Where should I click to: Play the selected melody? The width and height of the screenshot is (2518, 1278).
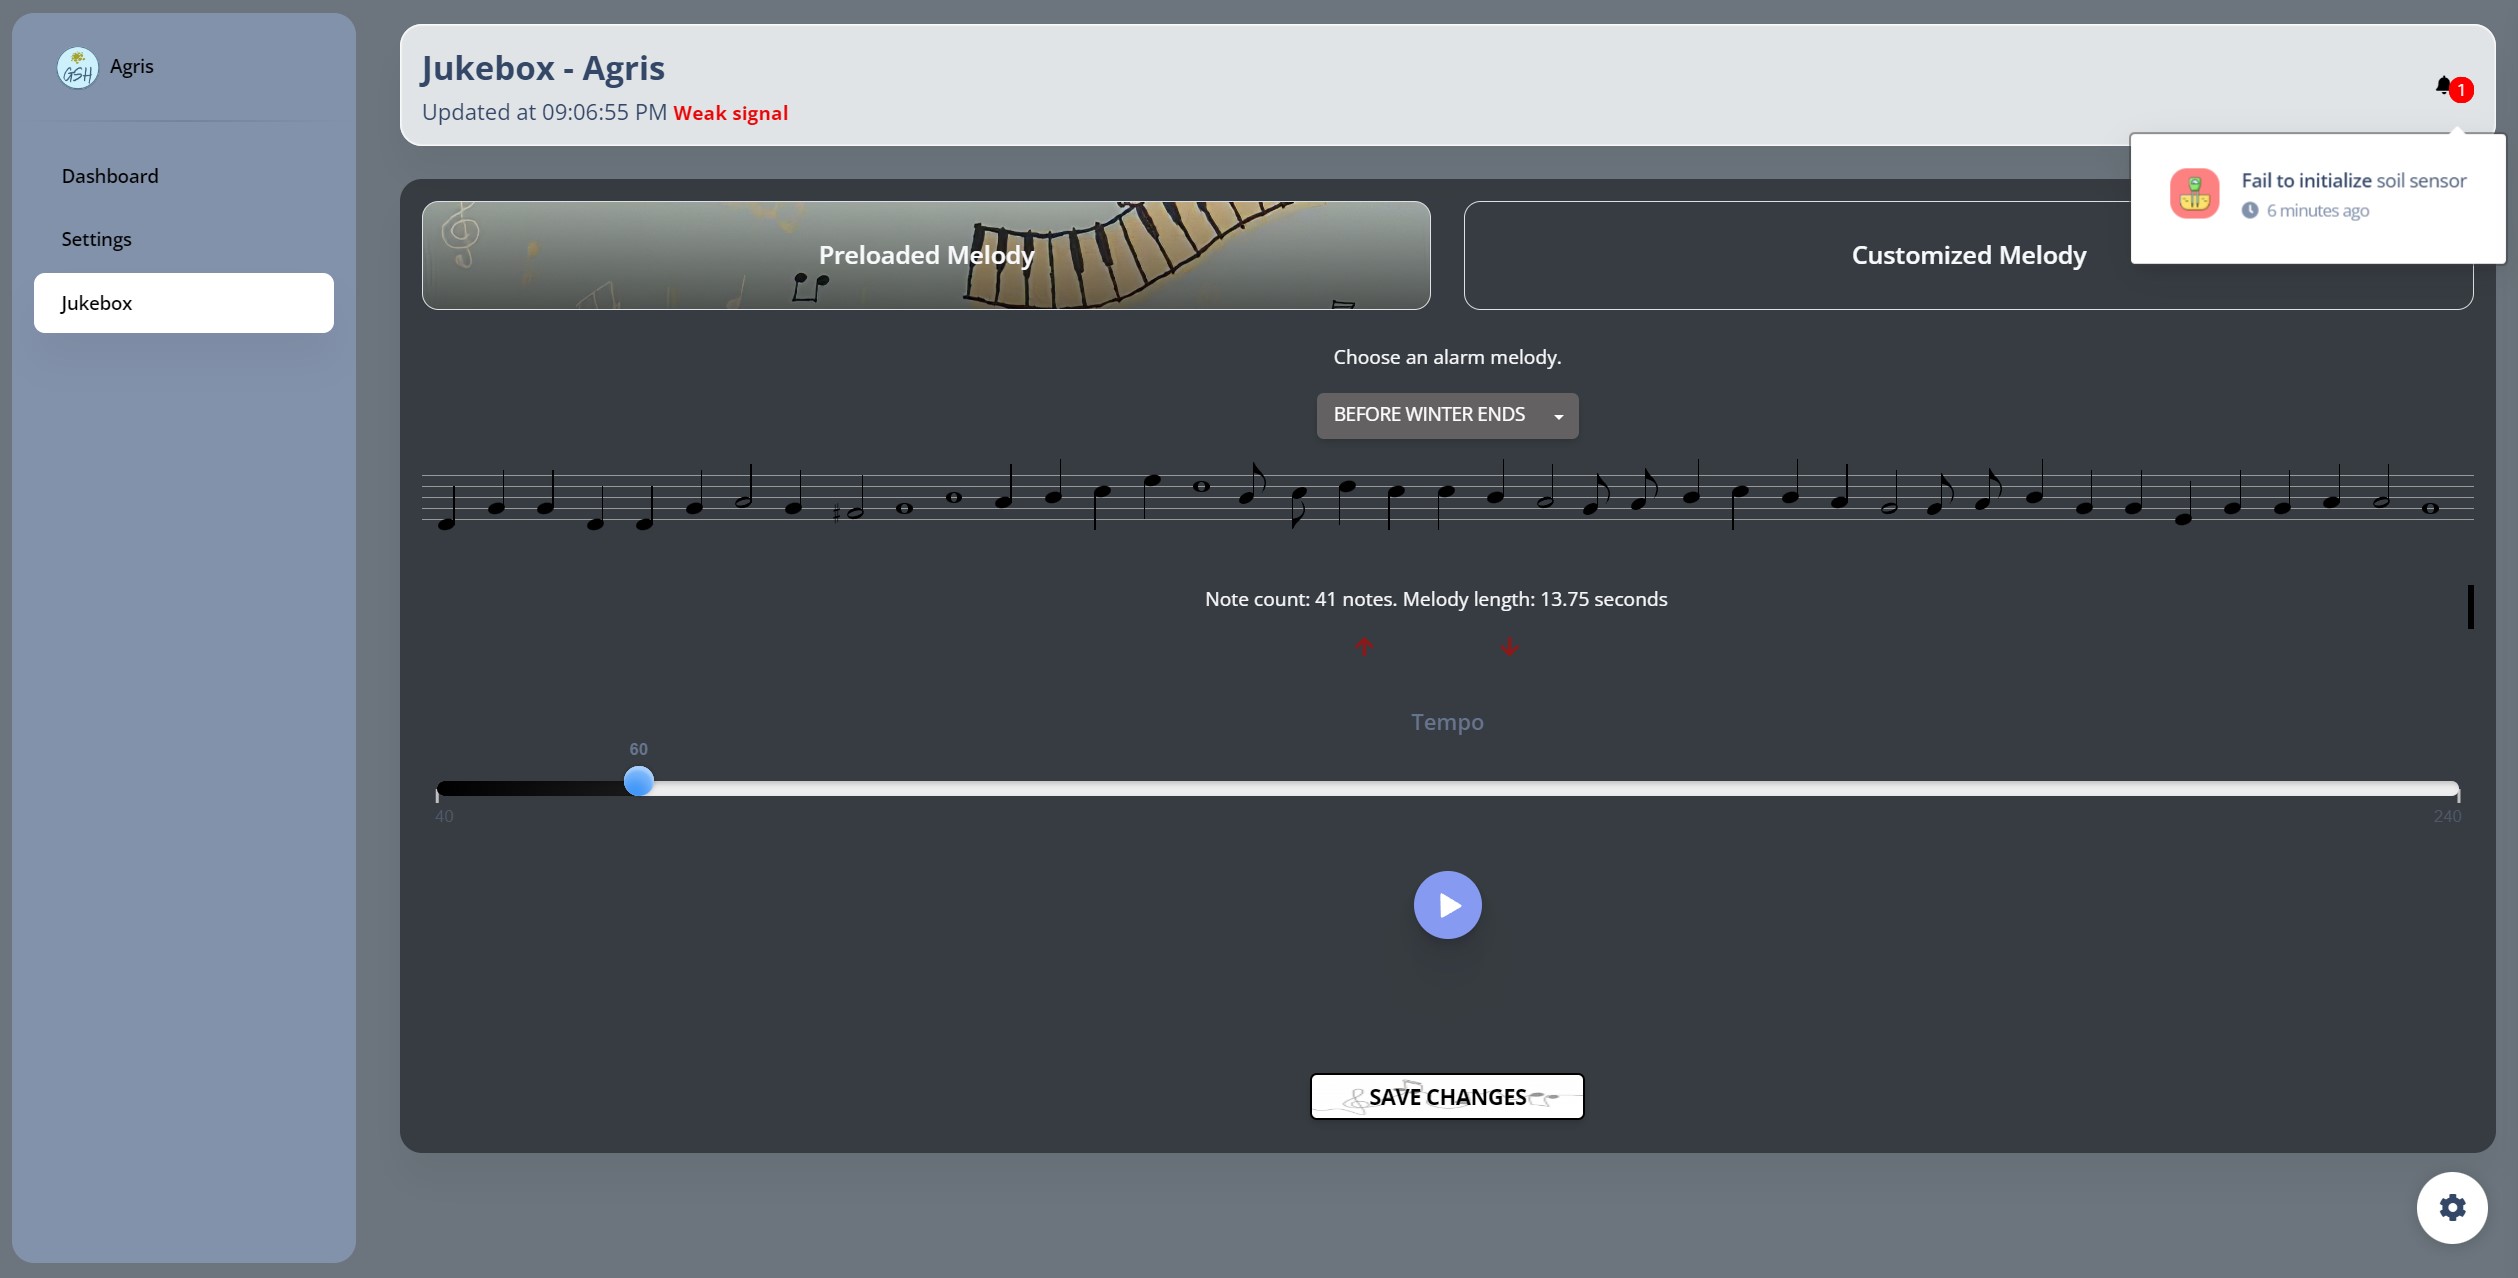click(x=1447, y=905)
